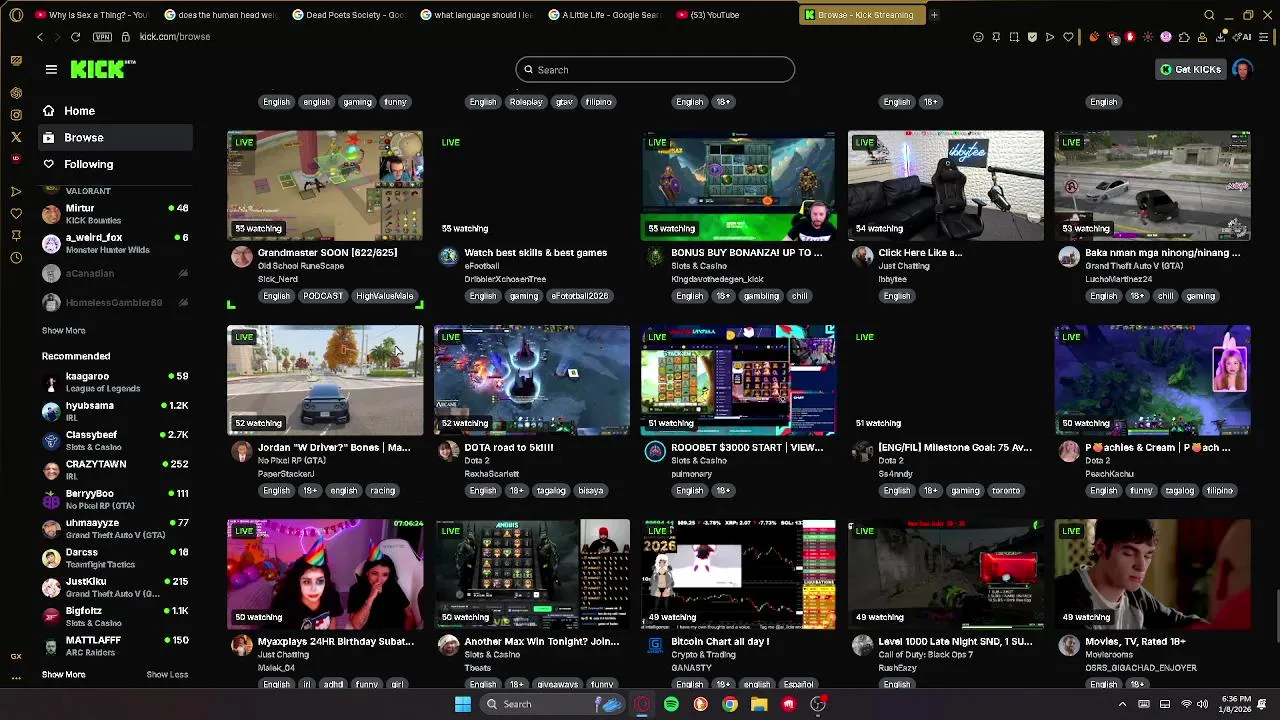Open ChatGPT in Opera sidebar
This screenshot has height=720, width=1280.
[x=16, y=92]
